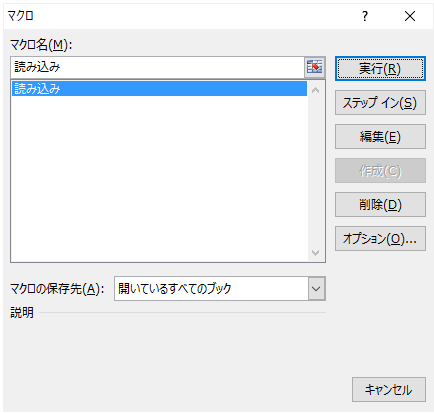434x414 pixels.
Task: Click the マクロ名 text input field
Action: (157, 67)
